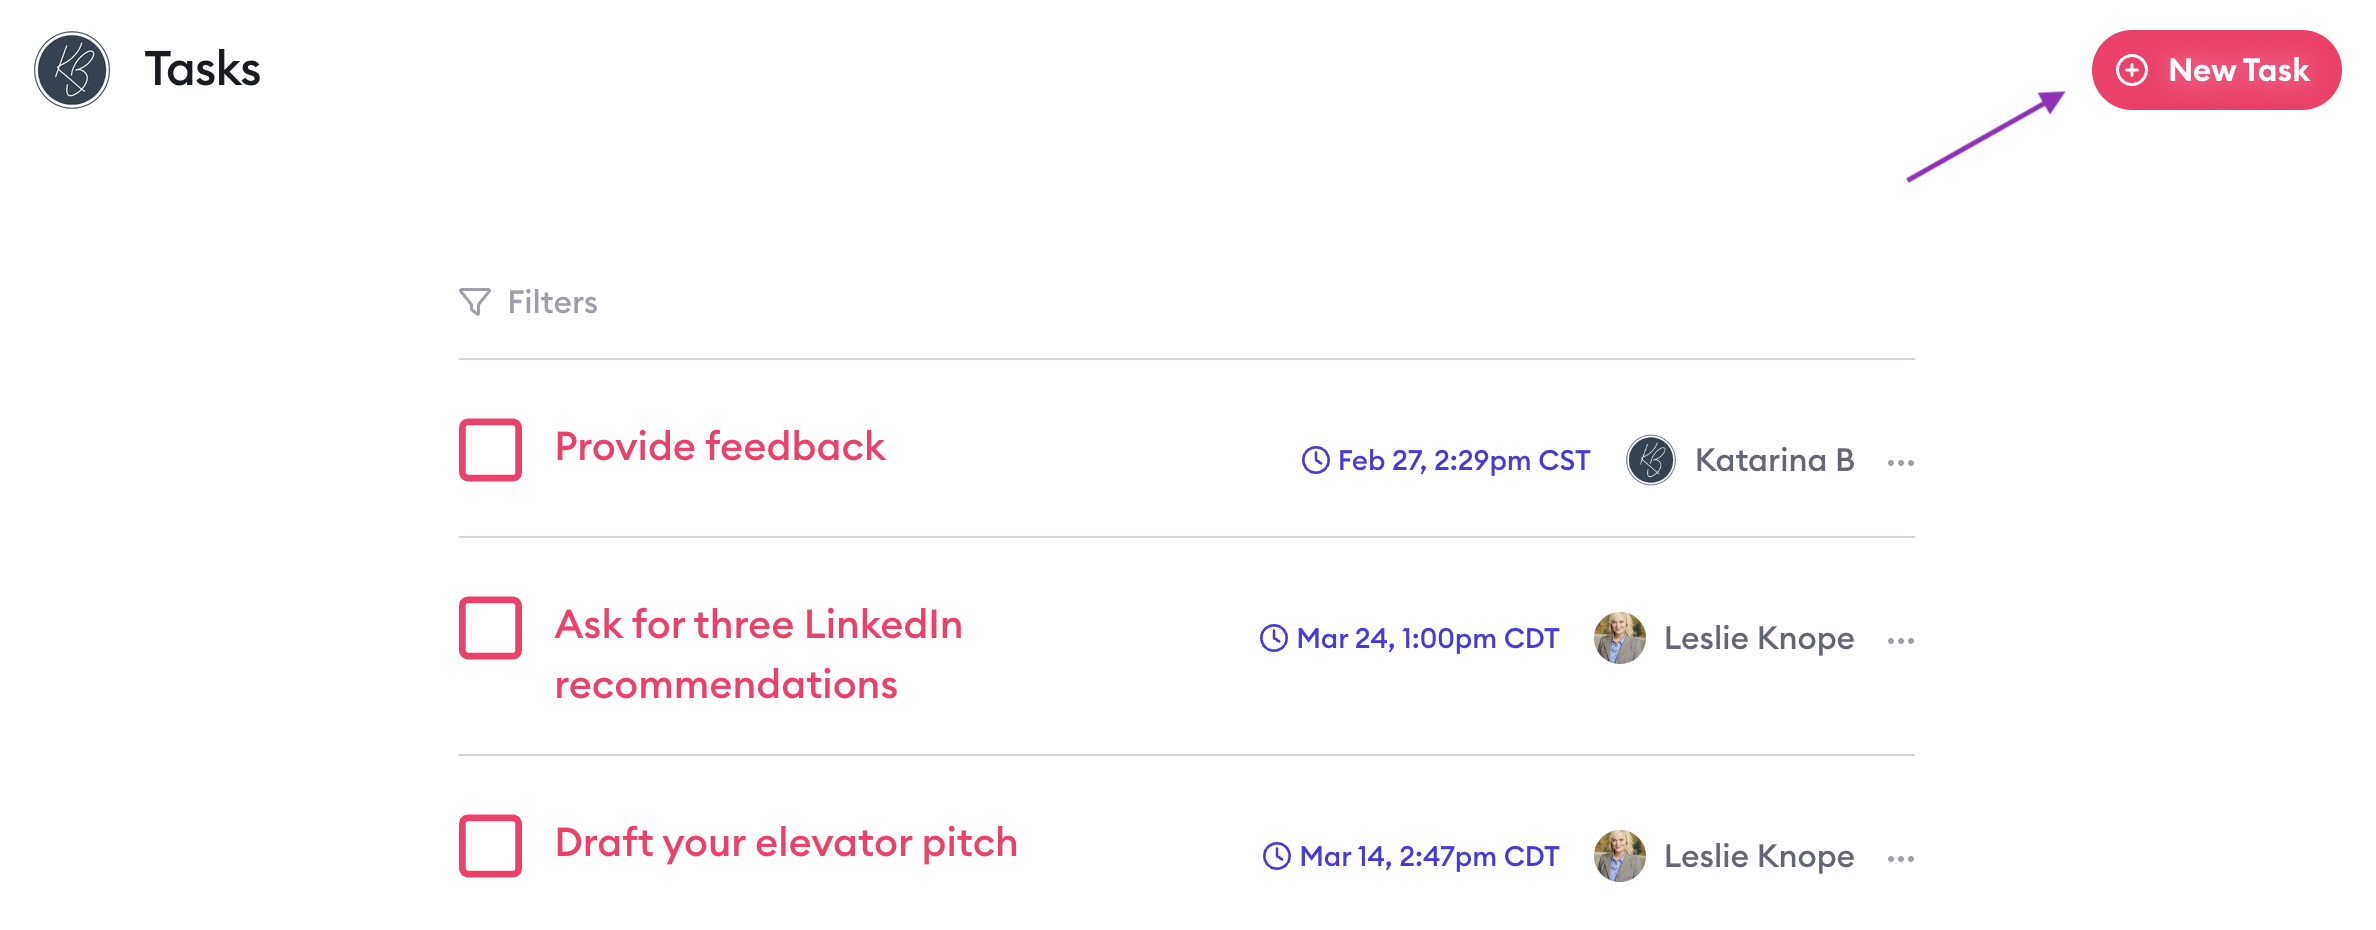Image resolution: width=2376 pixels, height=930 pixels.
Task: Click the Filters funnel icon
Action: point(475,301)
